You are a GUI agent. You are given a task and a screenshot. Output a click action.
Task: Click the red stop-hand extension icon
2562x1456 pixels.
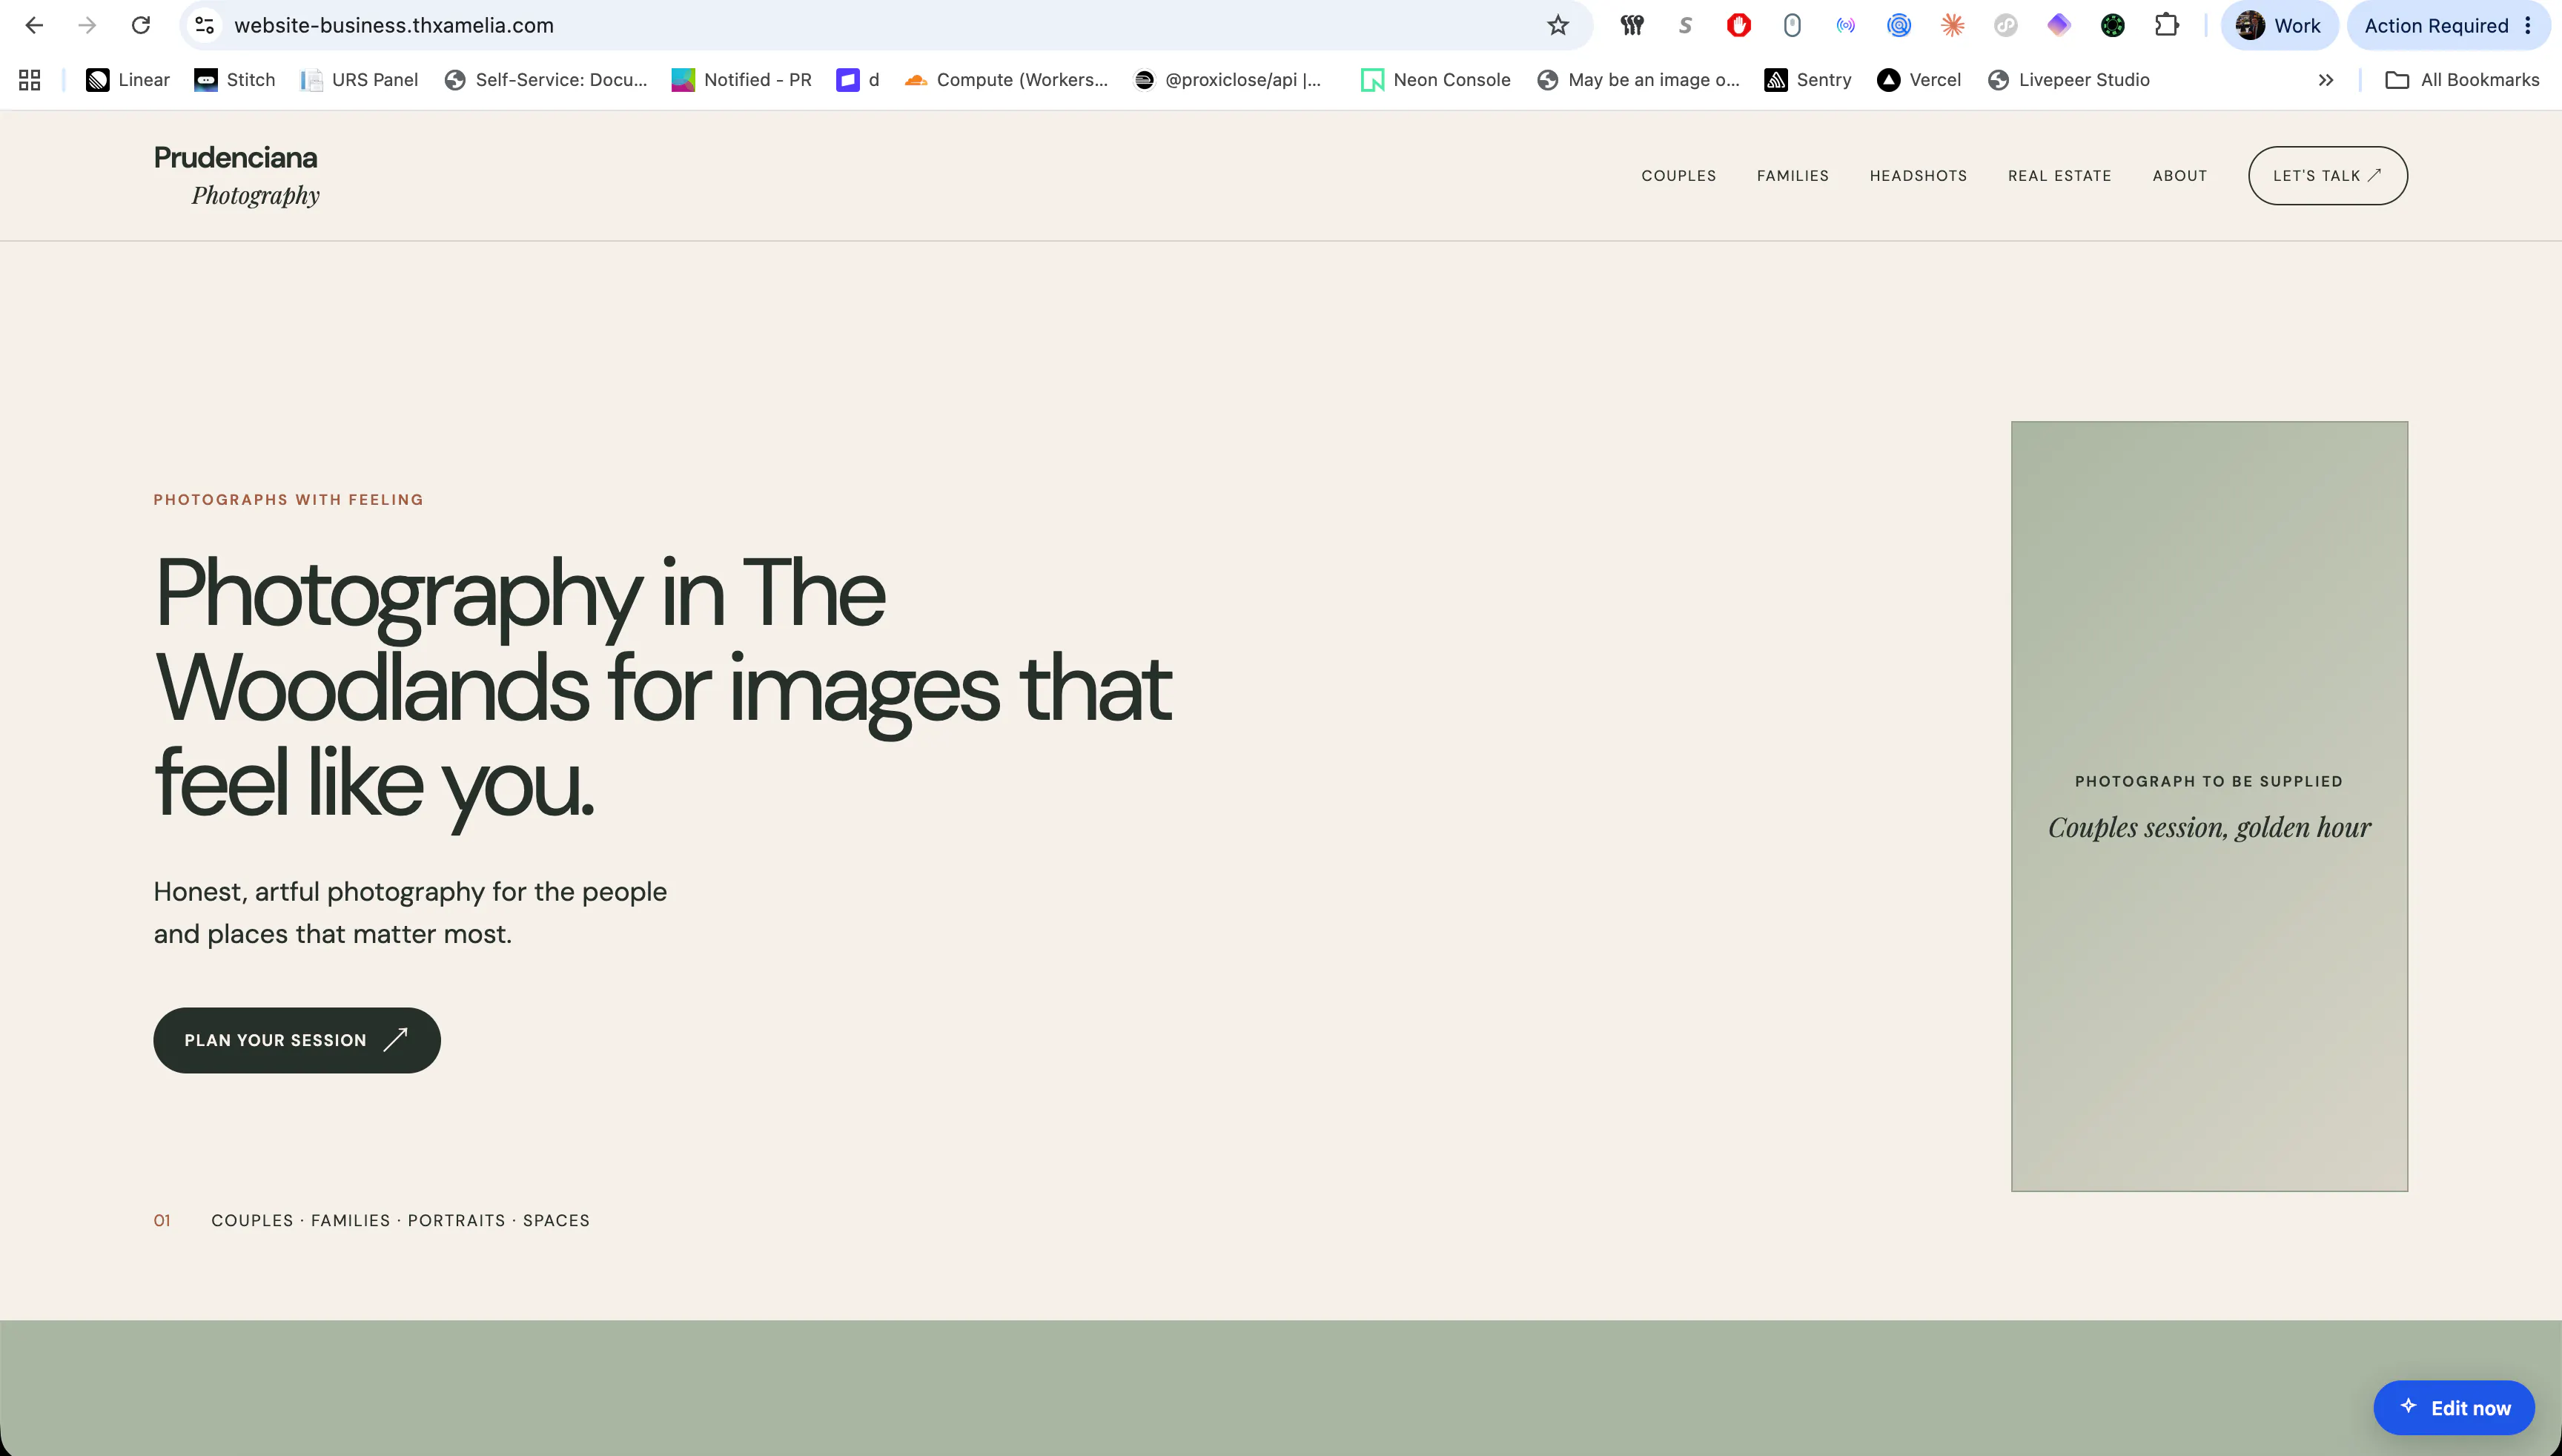1739,26
